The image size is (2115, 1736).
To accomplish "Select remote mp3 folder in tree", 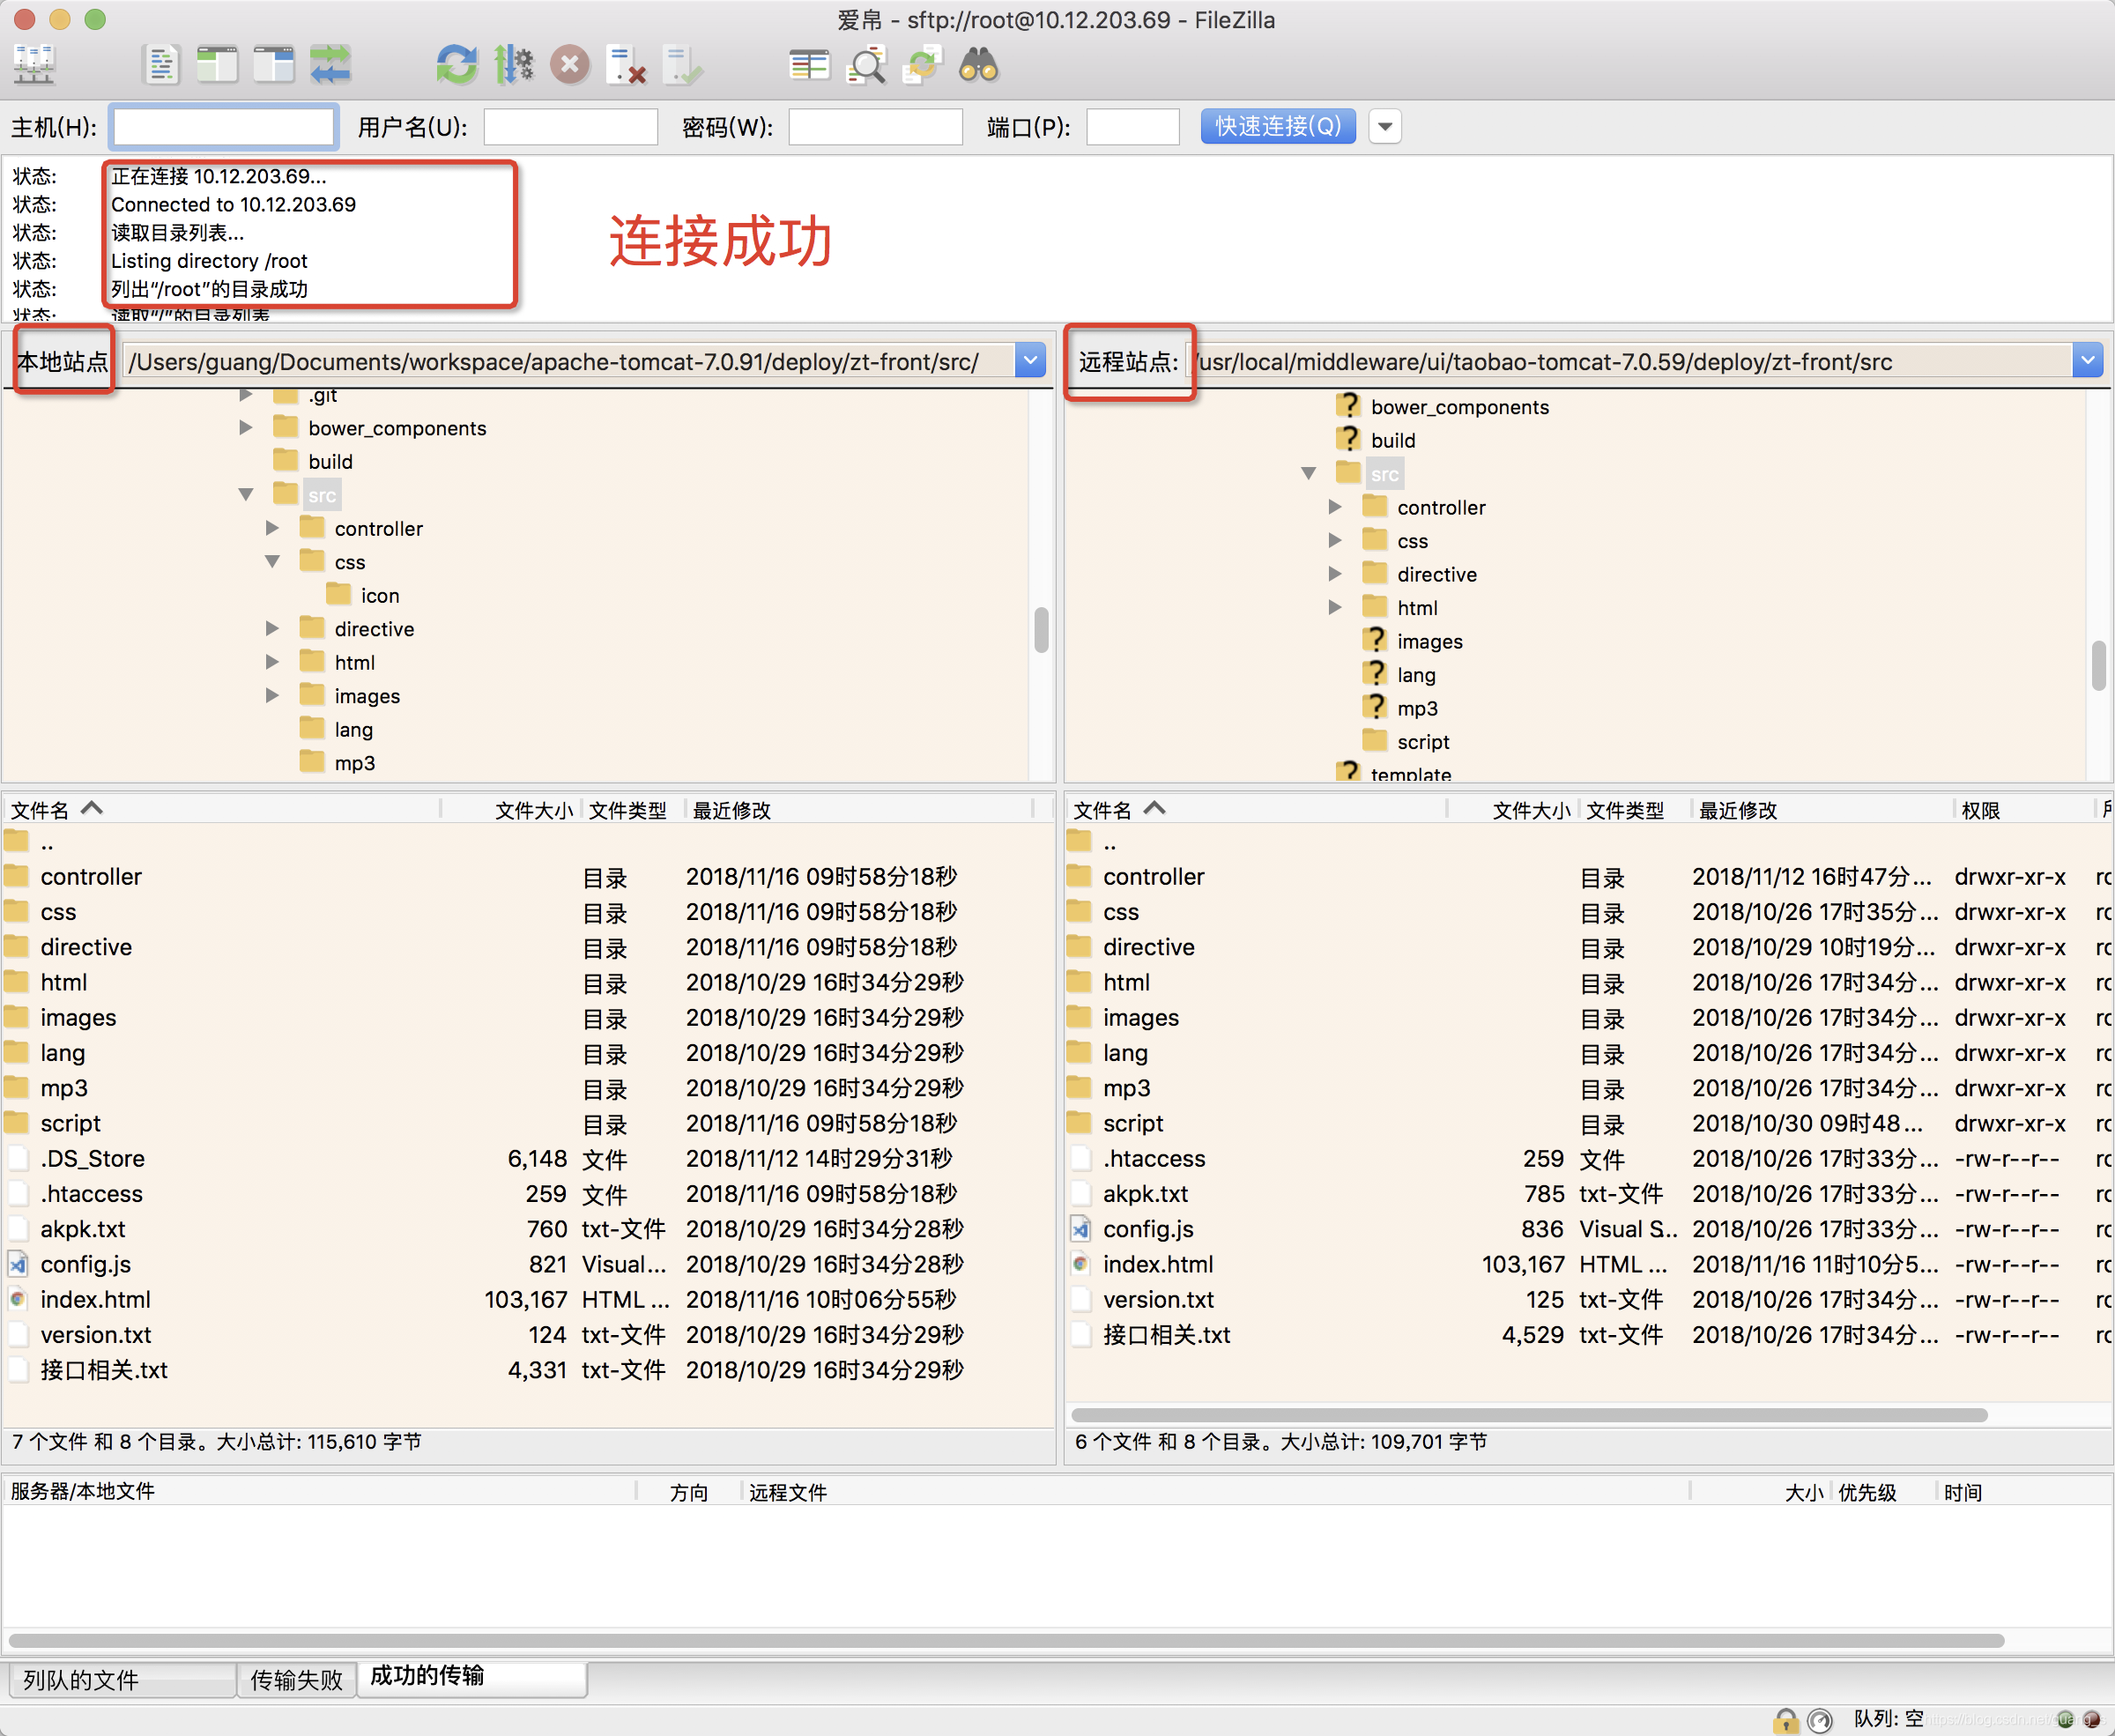I will (1417, 708).
